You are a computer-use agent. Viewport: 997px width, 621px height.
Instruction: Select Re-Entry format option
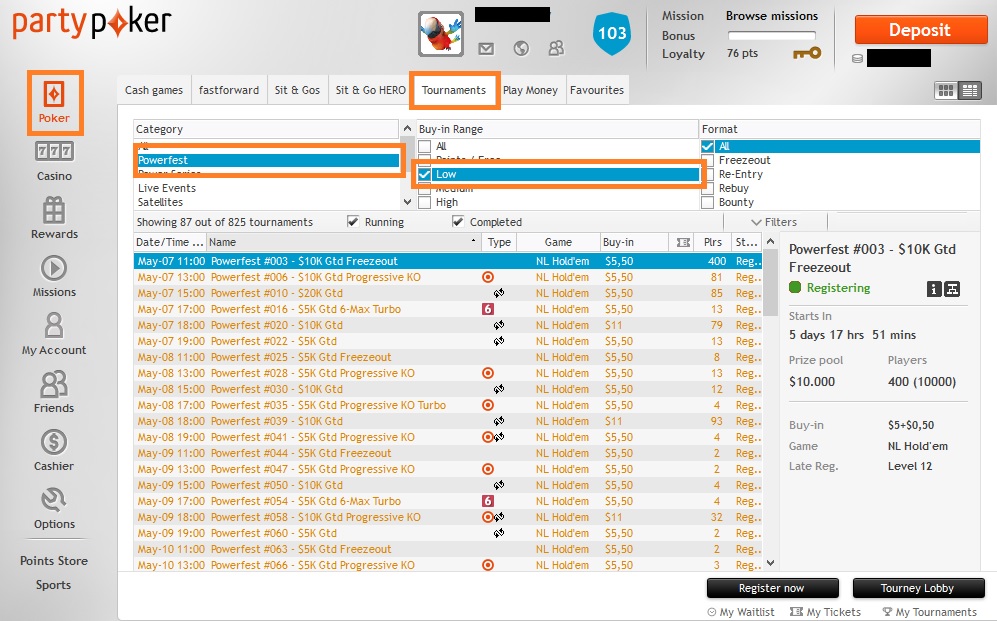click(740, 174)
